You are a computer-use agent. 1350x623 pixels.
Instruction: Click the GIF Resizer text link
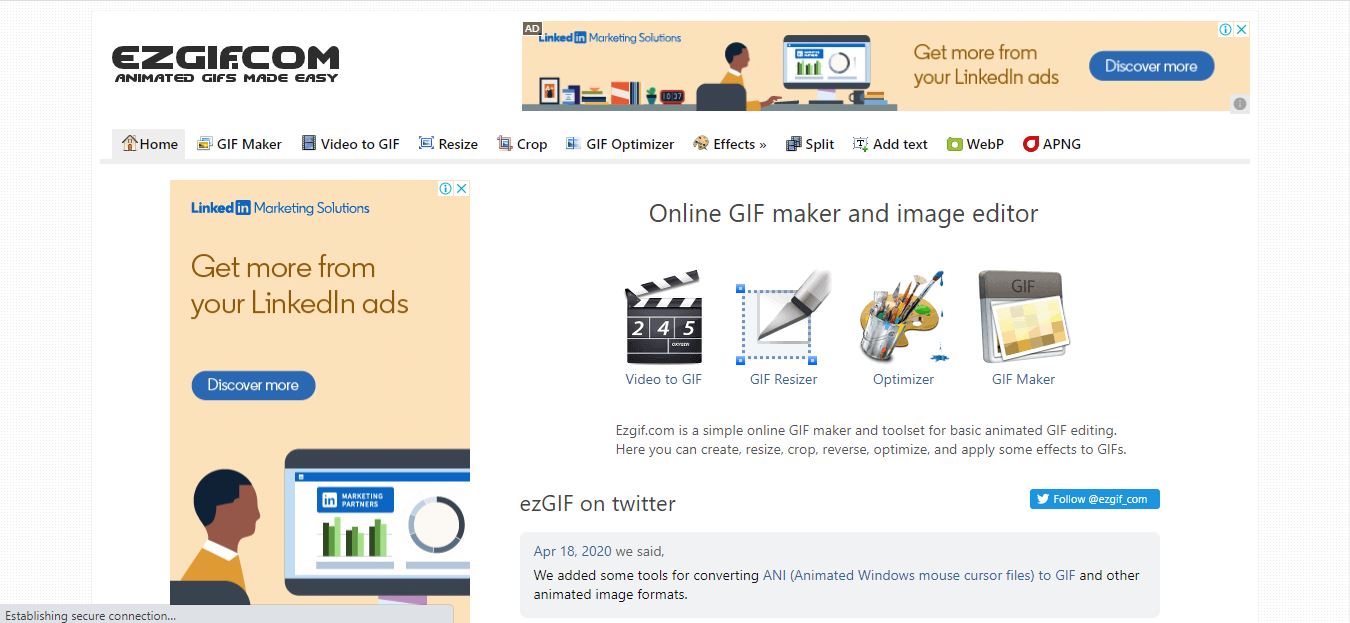tap(784, 379)
